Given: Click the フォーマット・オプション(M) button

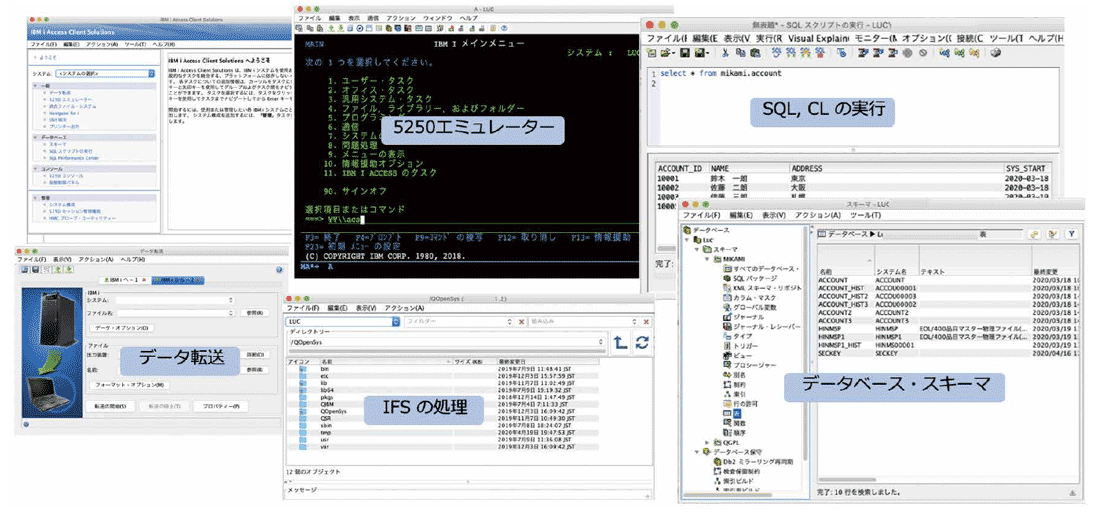Looking at the screenshot, I should pos(128,385).
